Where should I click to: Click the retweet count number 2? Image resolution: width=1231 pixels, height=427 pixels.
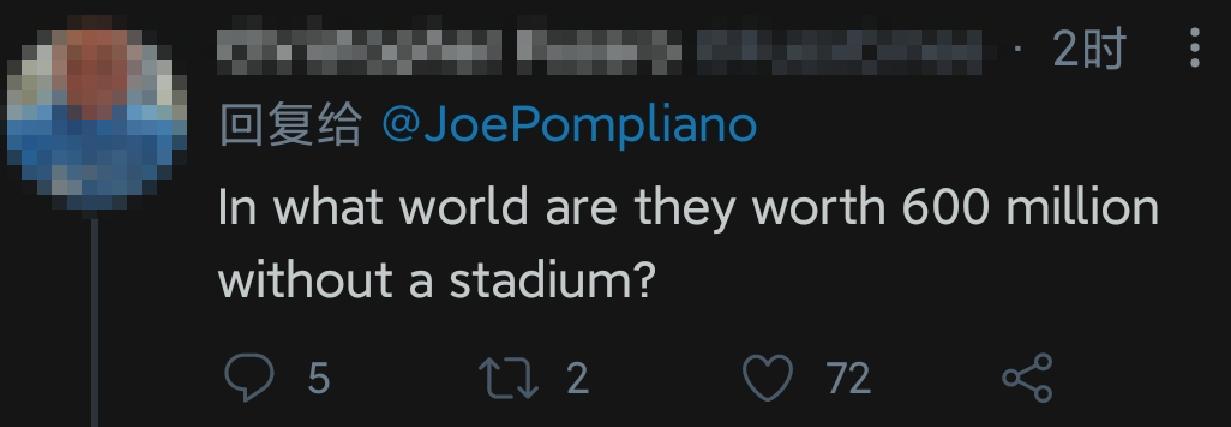(578, 379)
